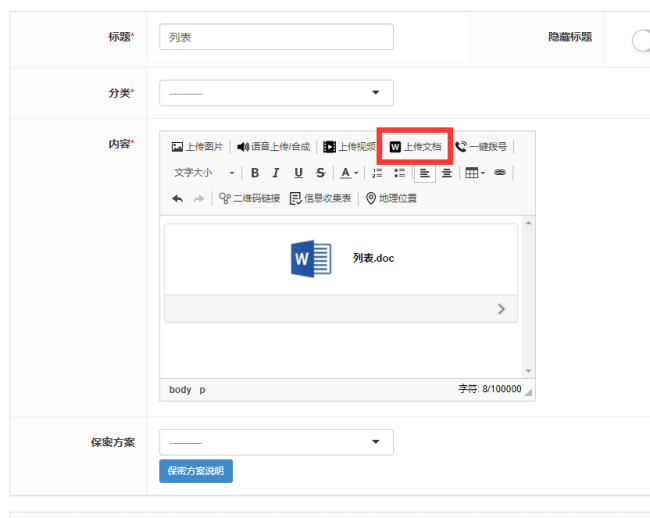This screenshot has height=518, width=650.
Task: Click the 上传图片 upload image button
Action: [x=197, y=147]
